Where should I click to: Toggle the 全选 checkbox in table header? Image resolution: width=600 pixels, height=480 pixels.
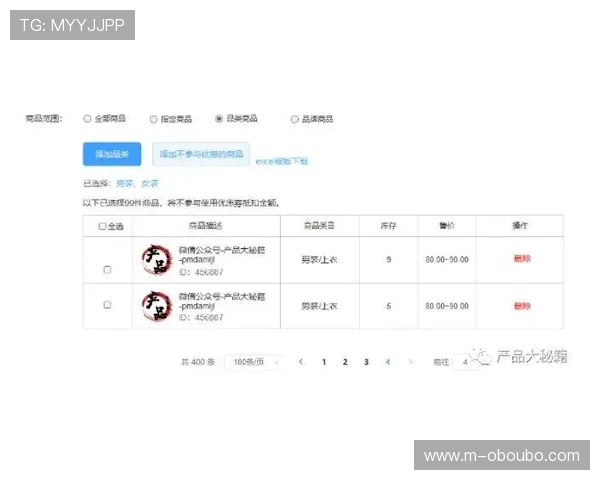[x=102, y=226]
